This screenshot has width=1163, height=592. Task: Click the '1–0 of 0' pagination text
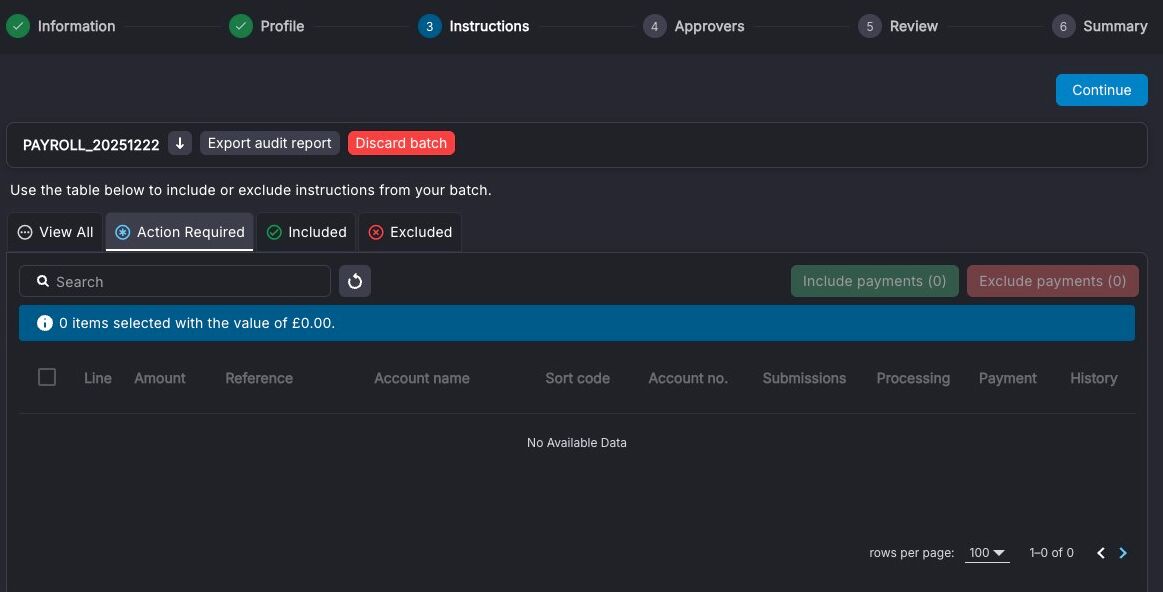pyautogui.click(x=1051, y=553)
